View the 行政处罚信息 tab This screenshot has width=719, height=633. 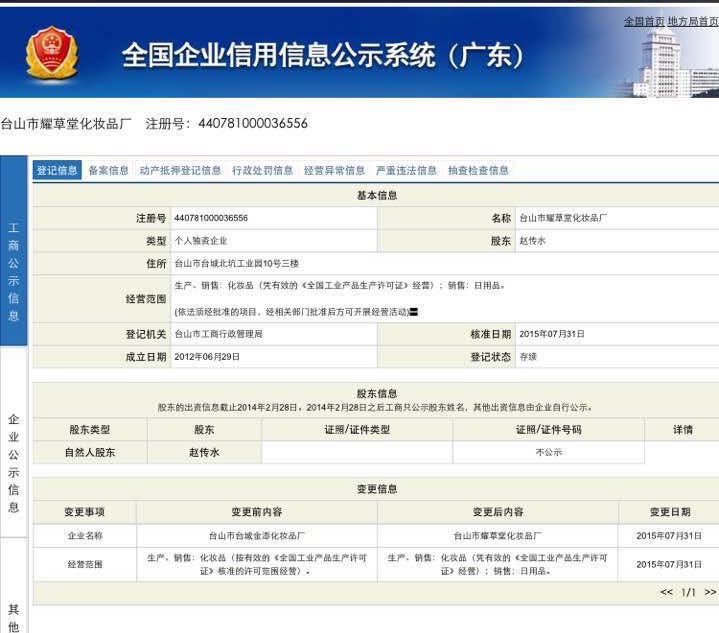click(262, 171)
